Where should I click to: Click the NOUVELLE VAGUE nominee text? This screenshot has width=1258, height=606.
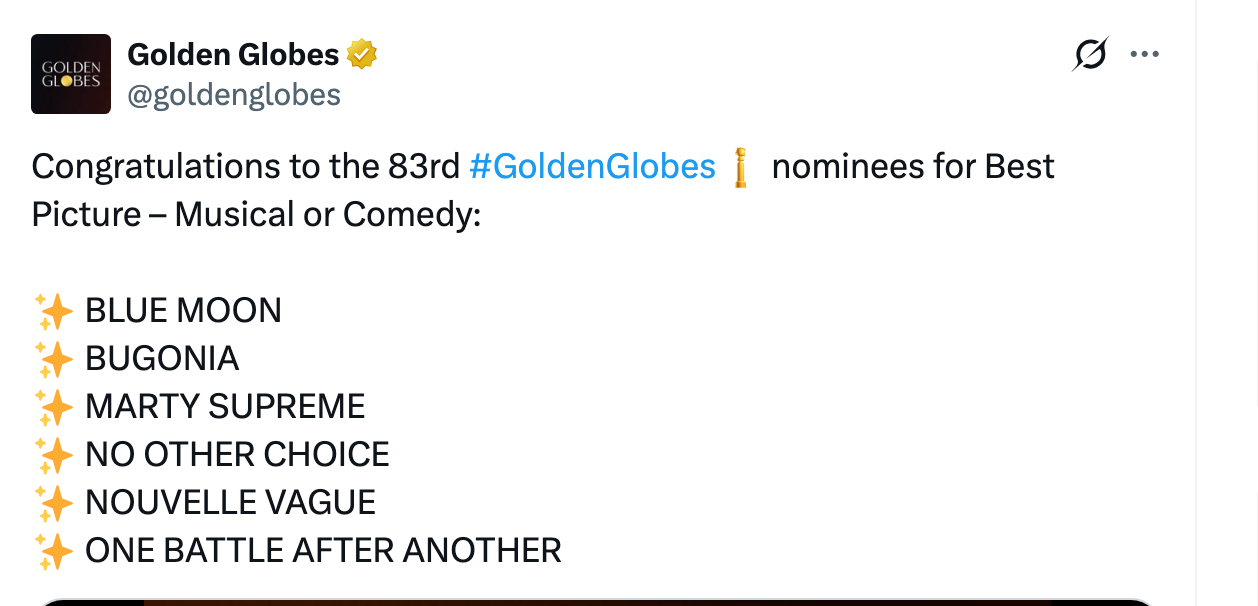(x=230, y=503)
